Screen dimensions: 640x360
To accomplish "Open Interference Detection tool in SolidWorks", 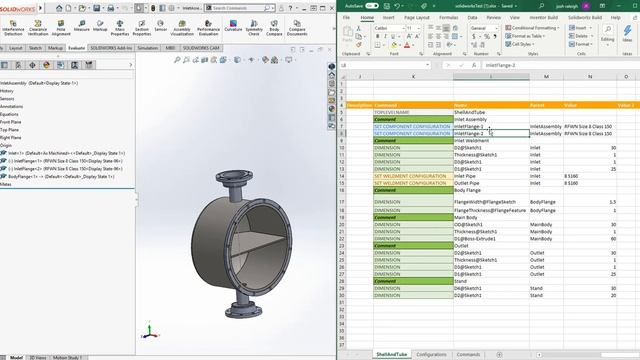I will point(13,27).
